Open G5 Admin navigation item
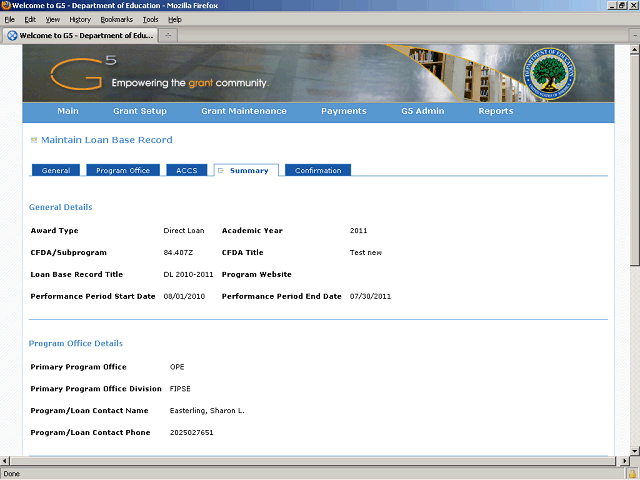 pyautogui.click(x=422, y=111)
